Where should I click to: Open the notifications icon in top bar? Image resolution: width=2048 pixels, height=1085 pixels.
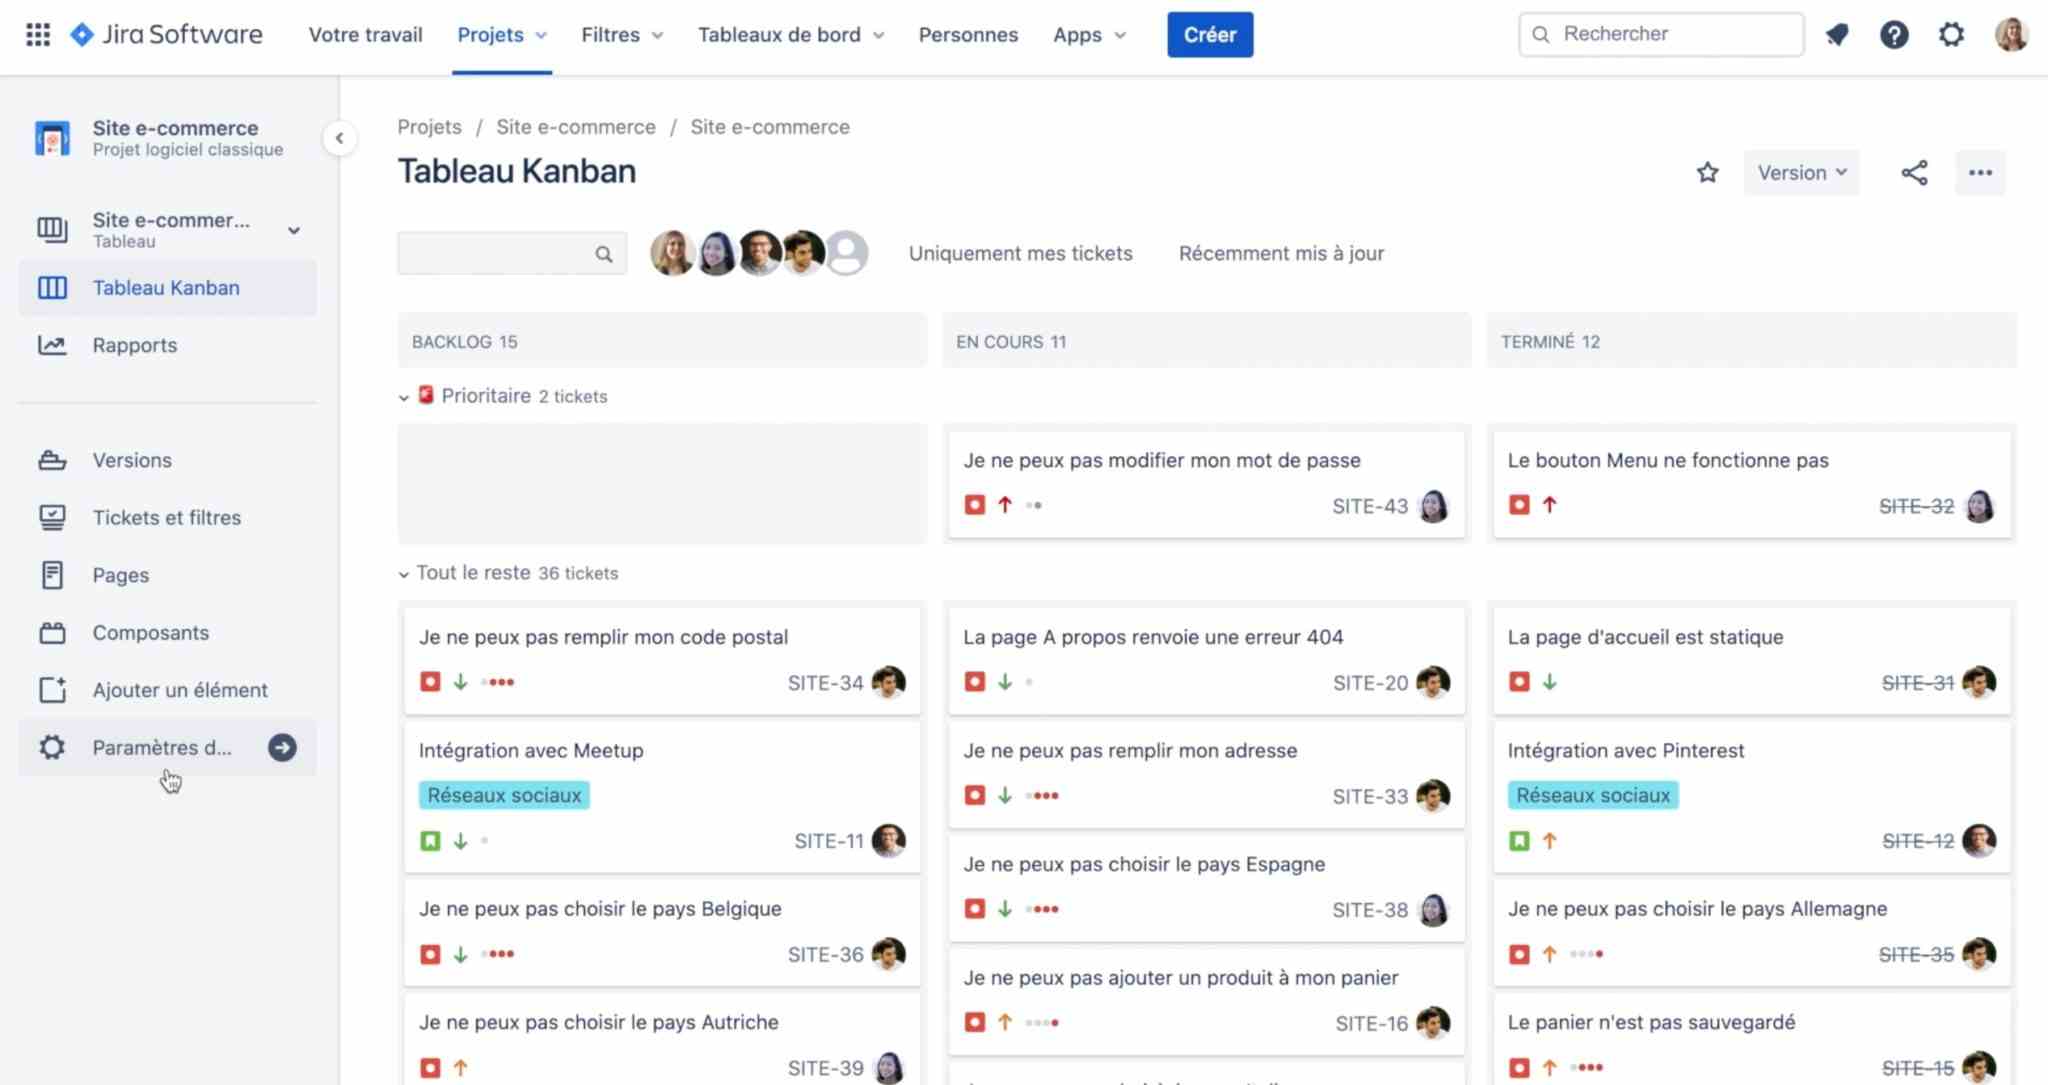point(1837,35)
